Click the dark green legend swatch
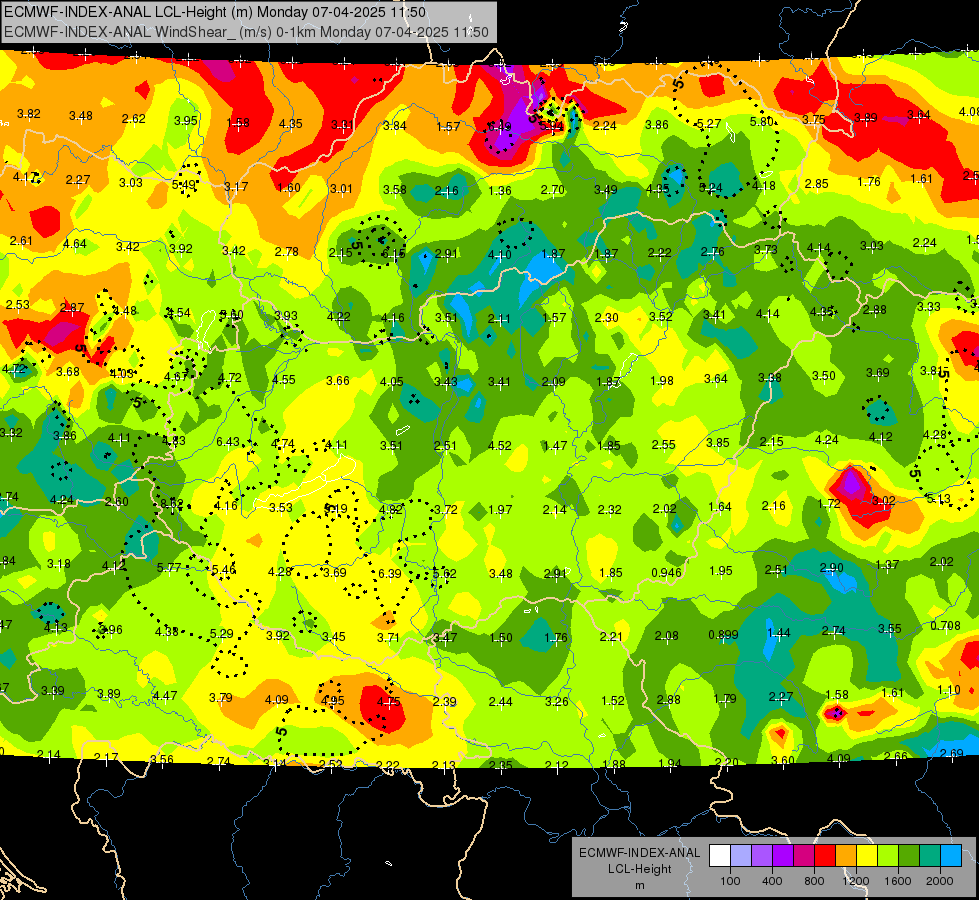This screenshot has height=900, width=979. 908,856
